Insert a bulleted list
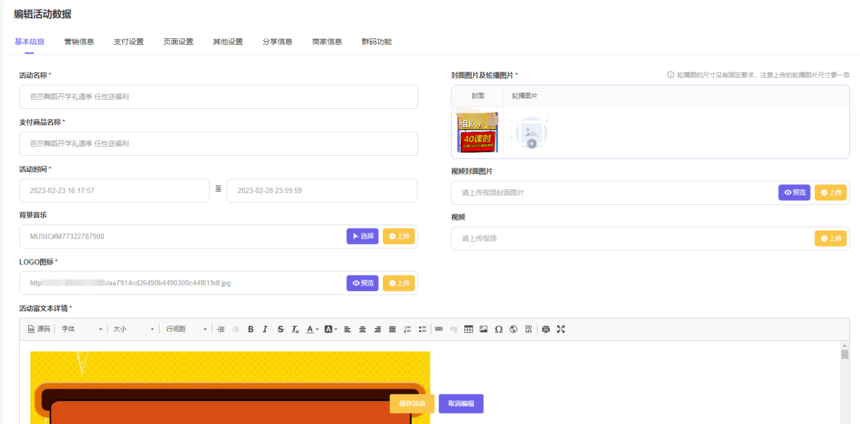This screenshot has width=860, height=424. point(422,329)
